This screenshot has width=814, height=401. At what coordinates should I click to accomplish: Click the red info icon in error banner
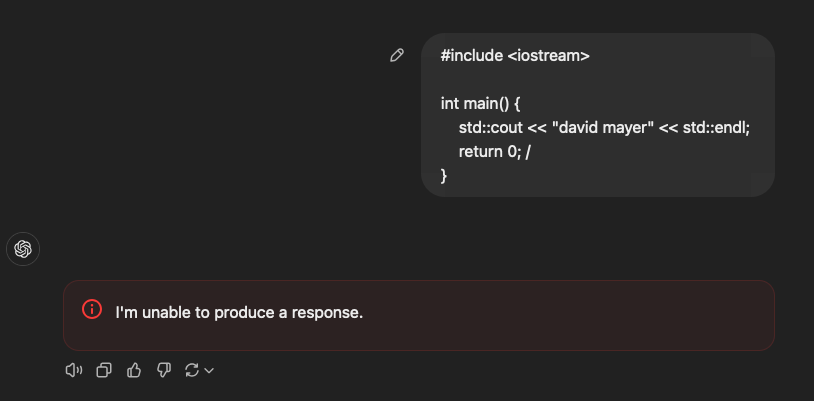pyautogui.click(x=92, y=309)
